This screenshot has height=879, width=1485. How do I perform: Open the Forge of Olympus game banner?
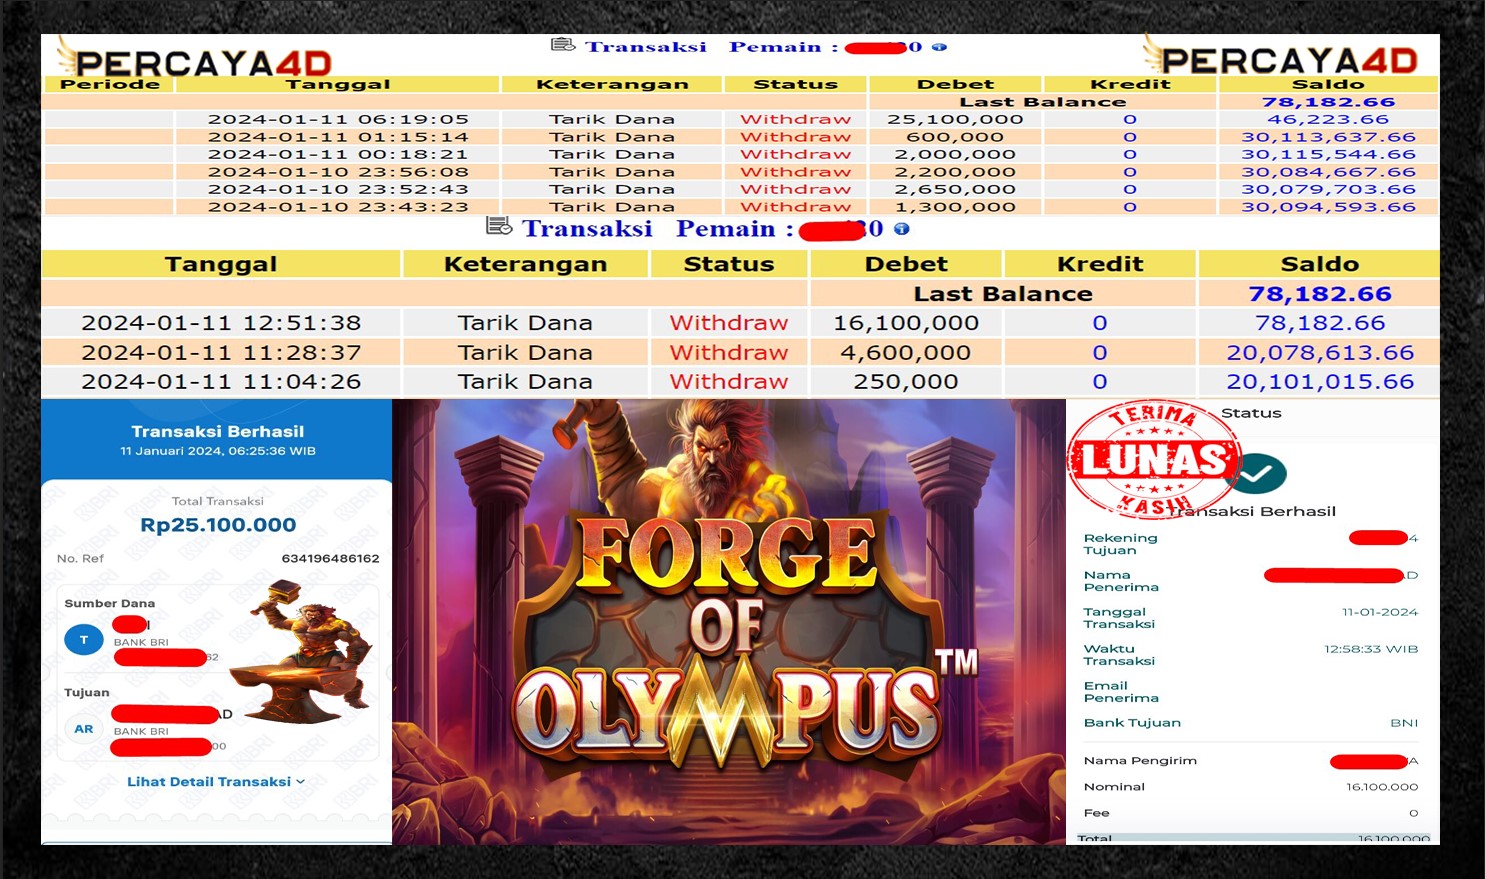click(728, 622)
